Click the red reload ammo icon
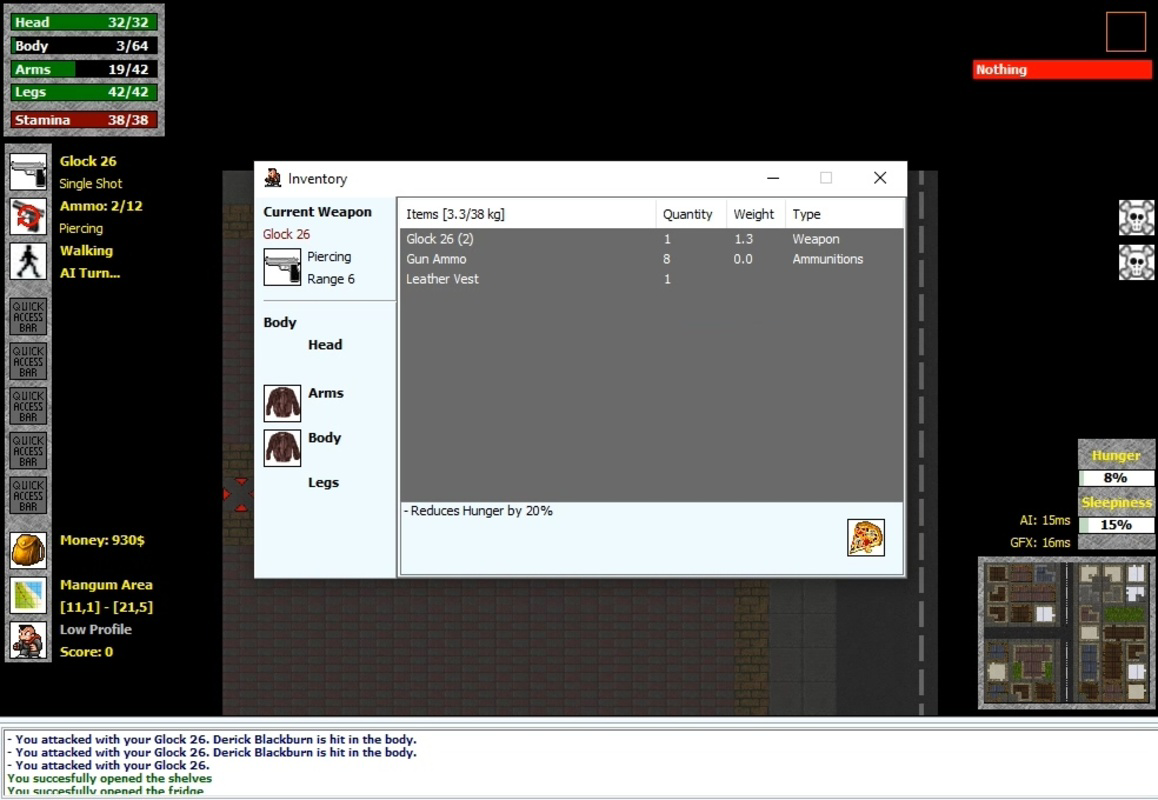 (28, 216)
